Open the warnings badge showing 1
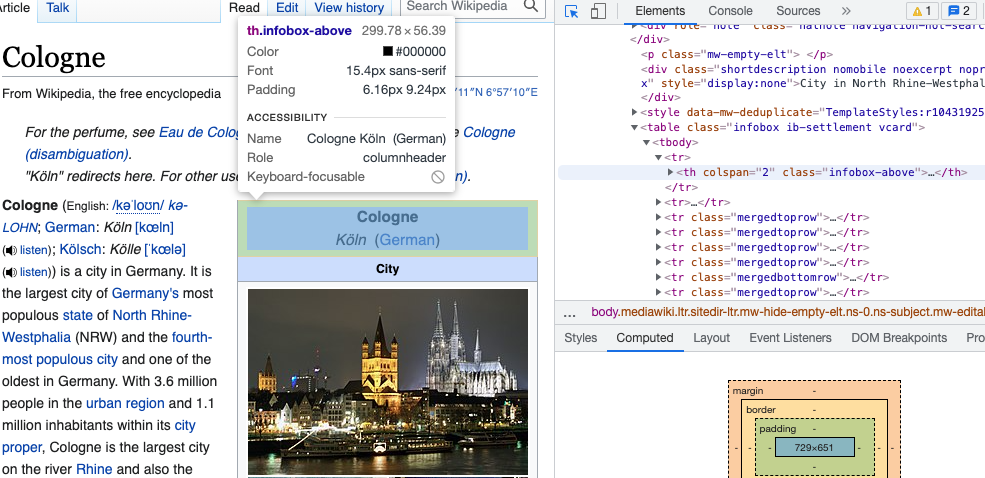This screenshot has height=478, width=985. [x=920, y=11]
